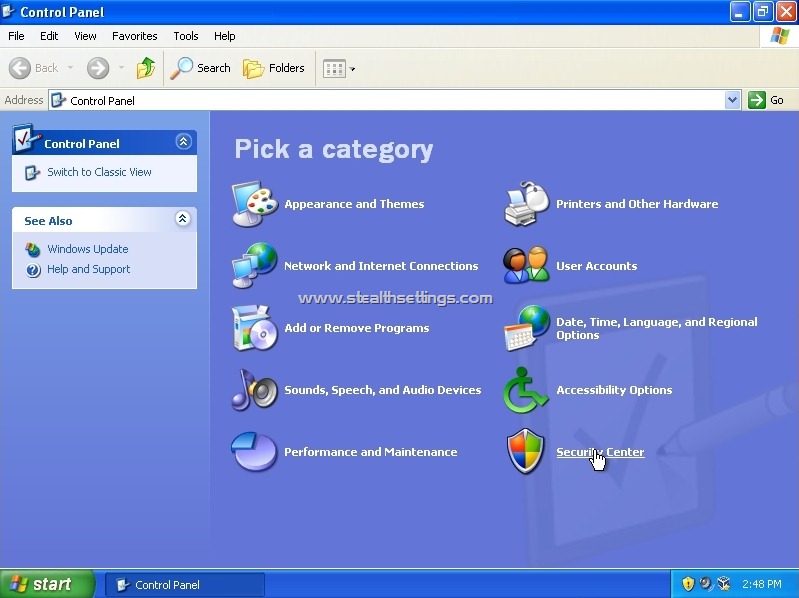
Task: Click the Date, Time, Language calendar globe icon
Action: (526, 328)
